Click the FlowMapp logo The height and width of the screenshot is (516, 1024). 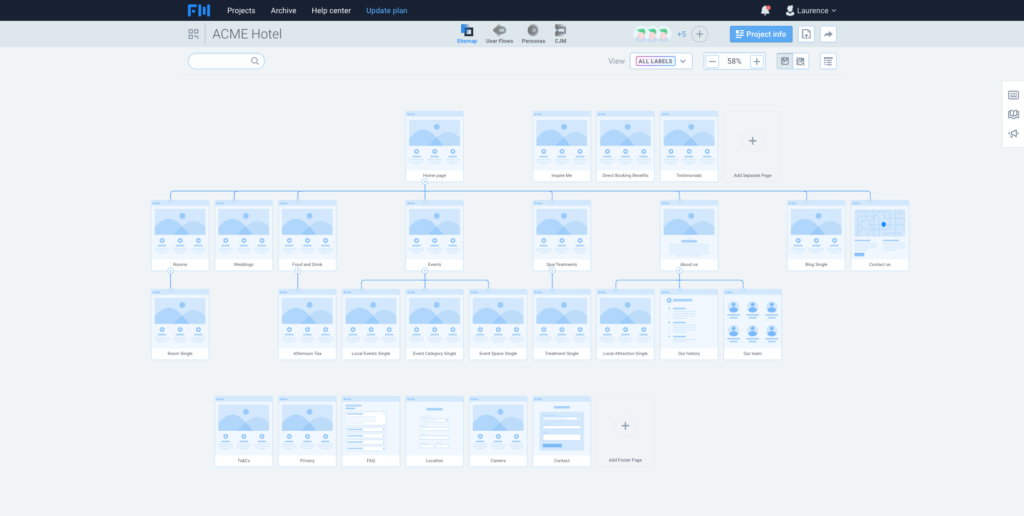(x=199, y=10)
